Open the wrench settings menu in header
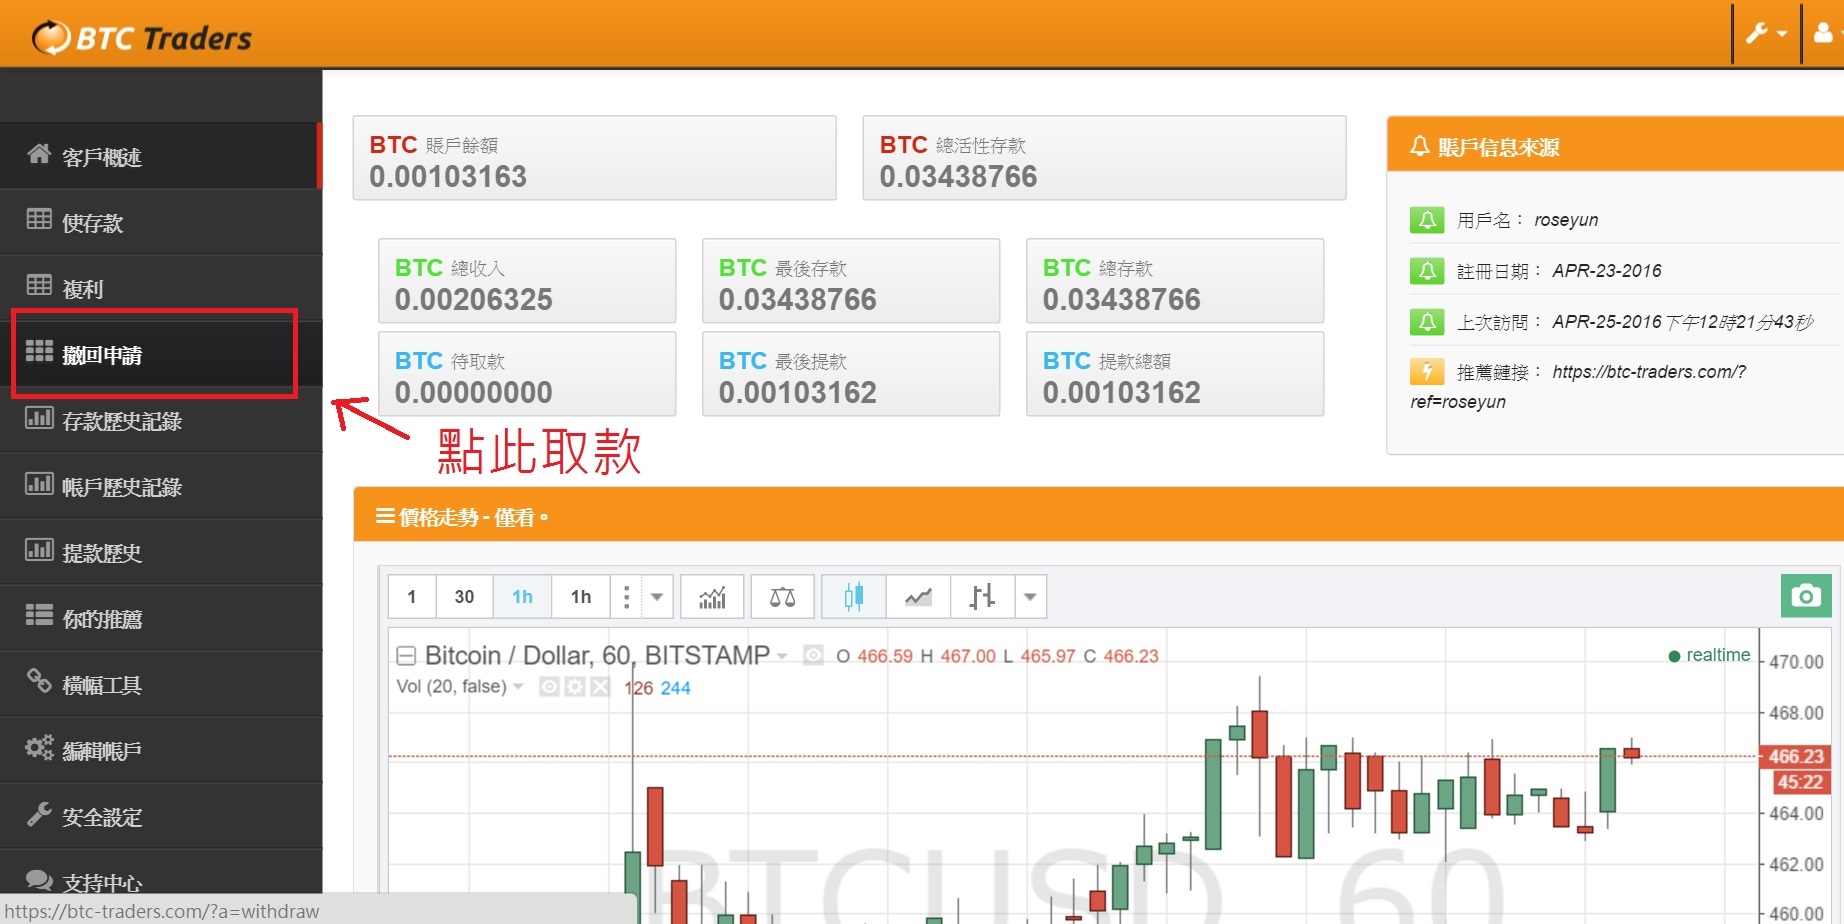1844x924 pixels. (1766, 33)
